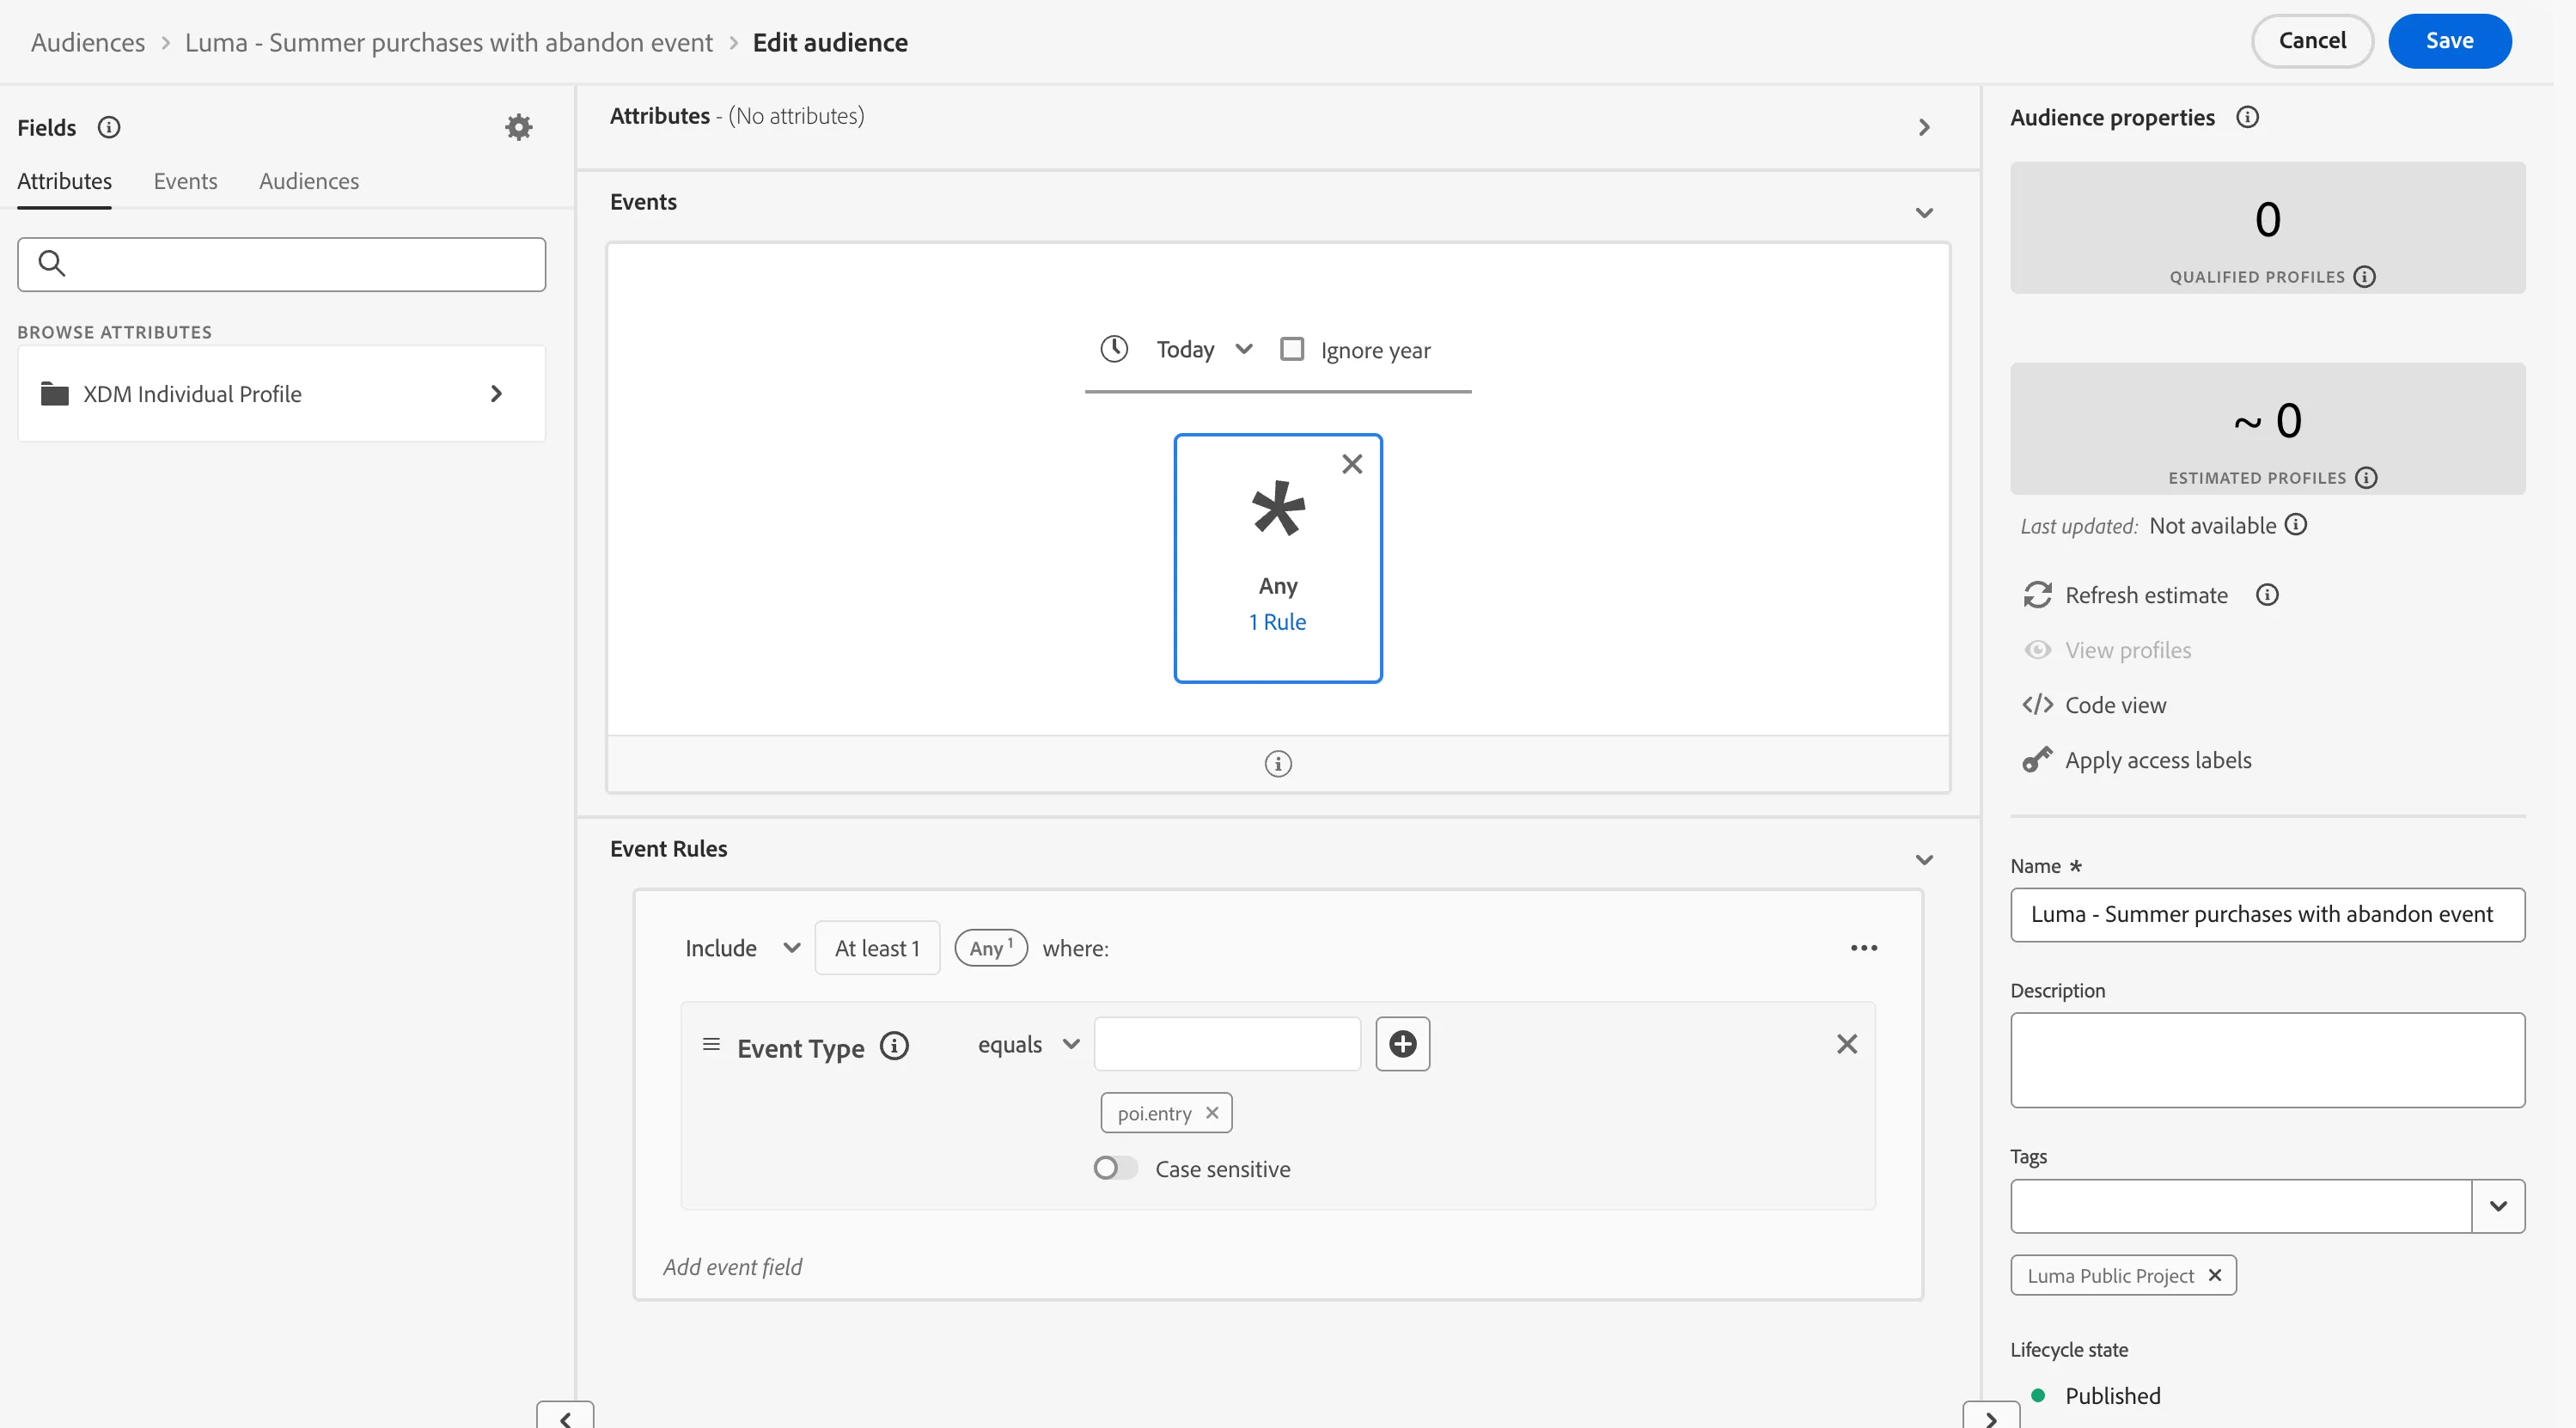Screen dimensions: 2576x1428
Task: Collapse the Events section
Action: 1924,213
